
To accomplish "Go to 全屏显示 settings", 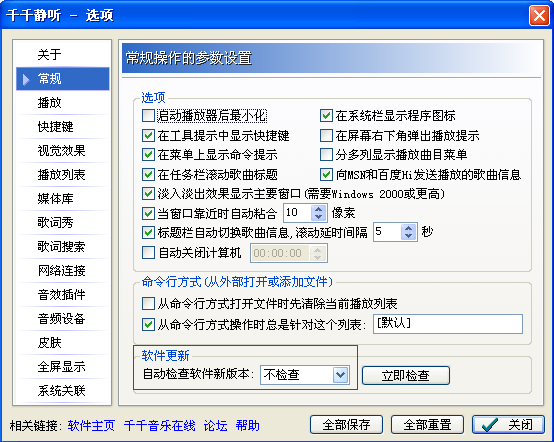I will (63, 367).
